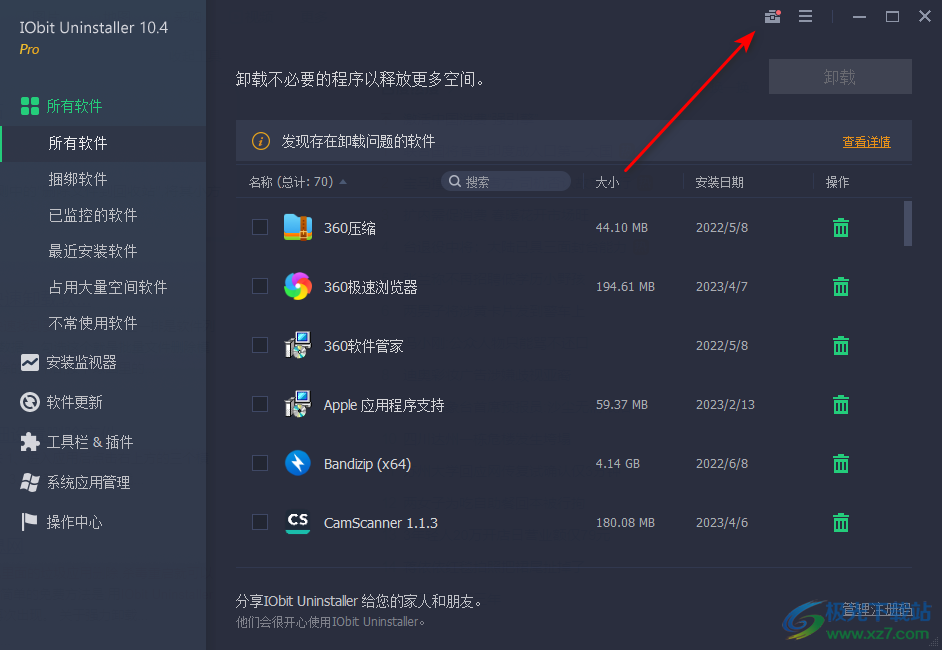The height and width of the screenshot is (650, 942).
Task: Click the 所有软件 grid icon
Action: tap(29, 106)
